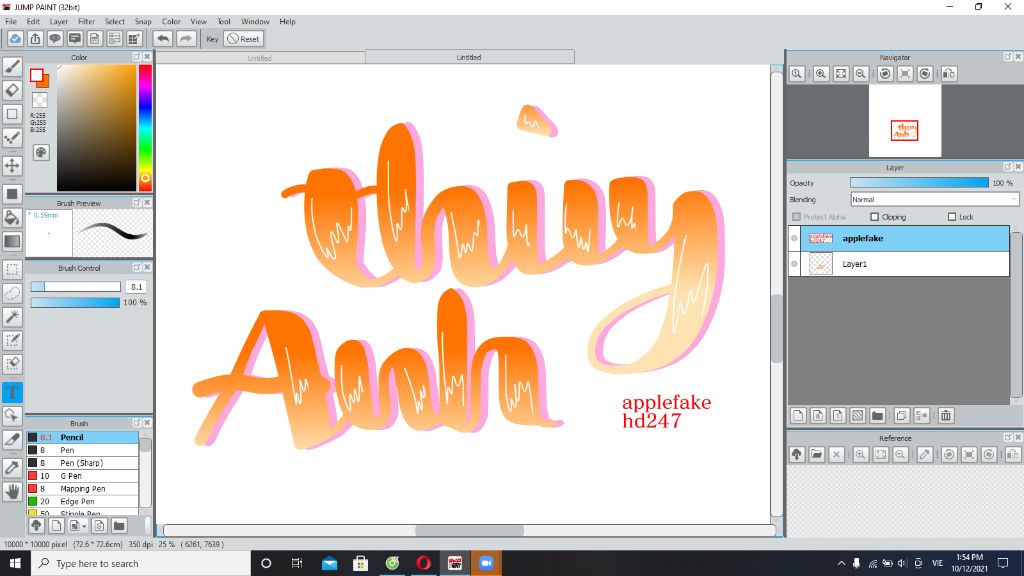
Task: Open the Blending mode dropdown
Action: (x=935, y=199)
